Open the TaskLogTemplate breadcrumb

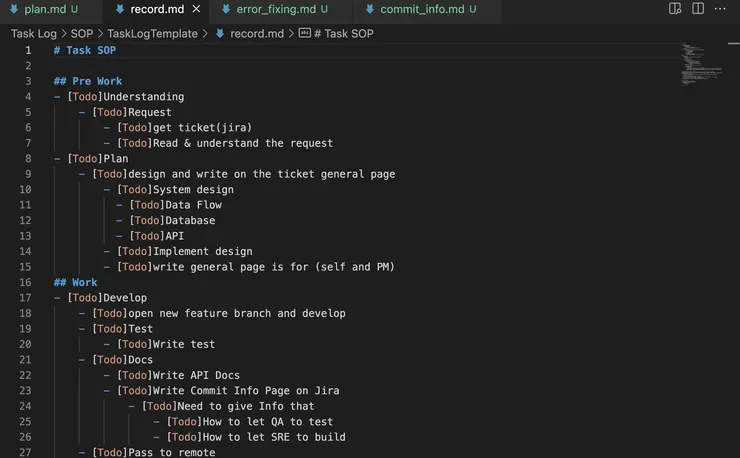(x=152, y=34)
